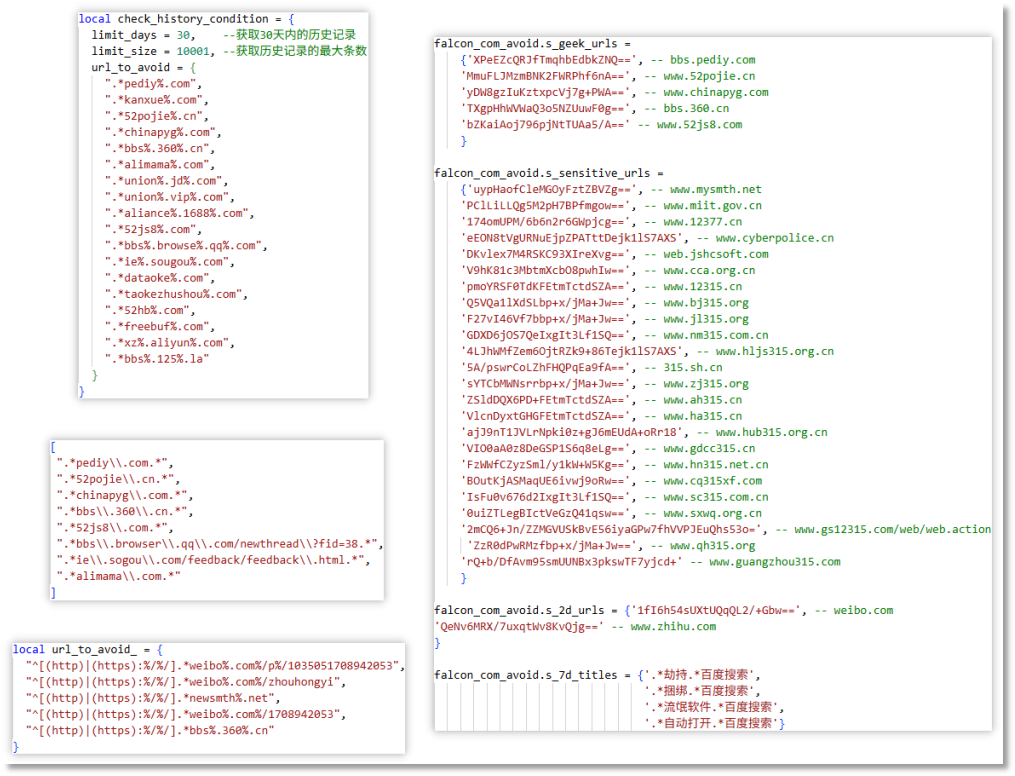The height and width of the screenshot is (776, 1015).
Task: Click the ".*bbs%.125%.la" pattern line
Action: point(156,358)
